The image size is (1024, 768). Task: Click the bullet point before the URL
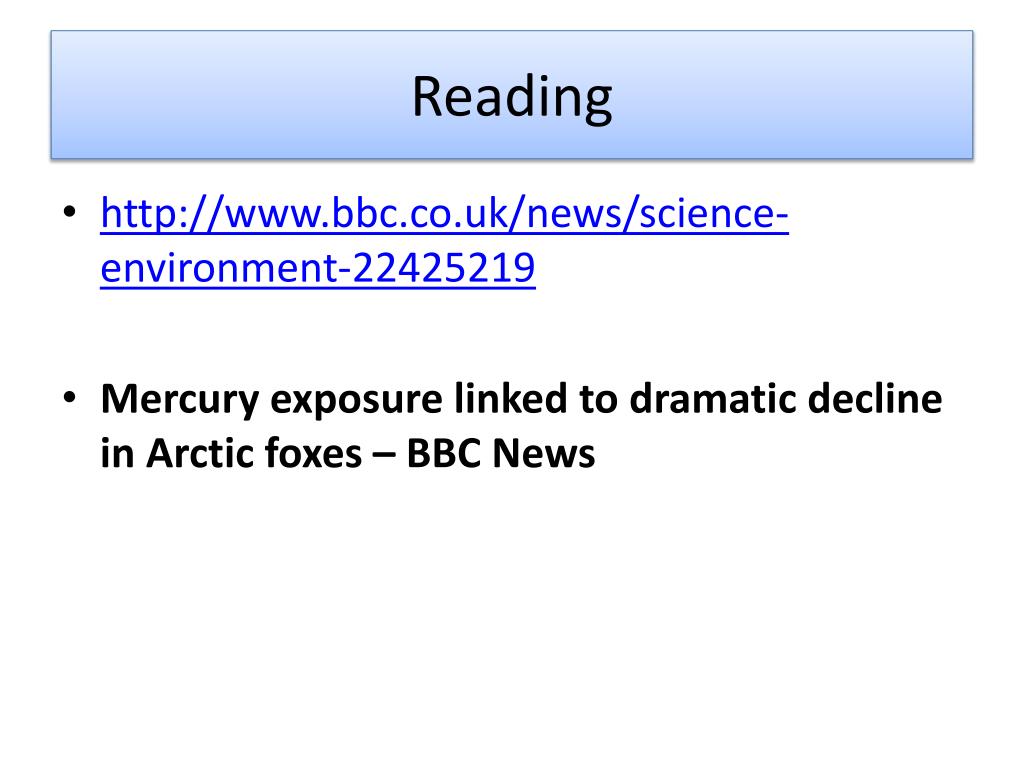(x=70, y=212)
